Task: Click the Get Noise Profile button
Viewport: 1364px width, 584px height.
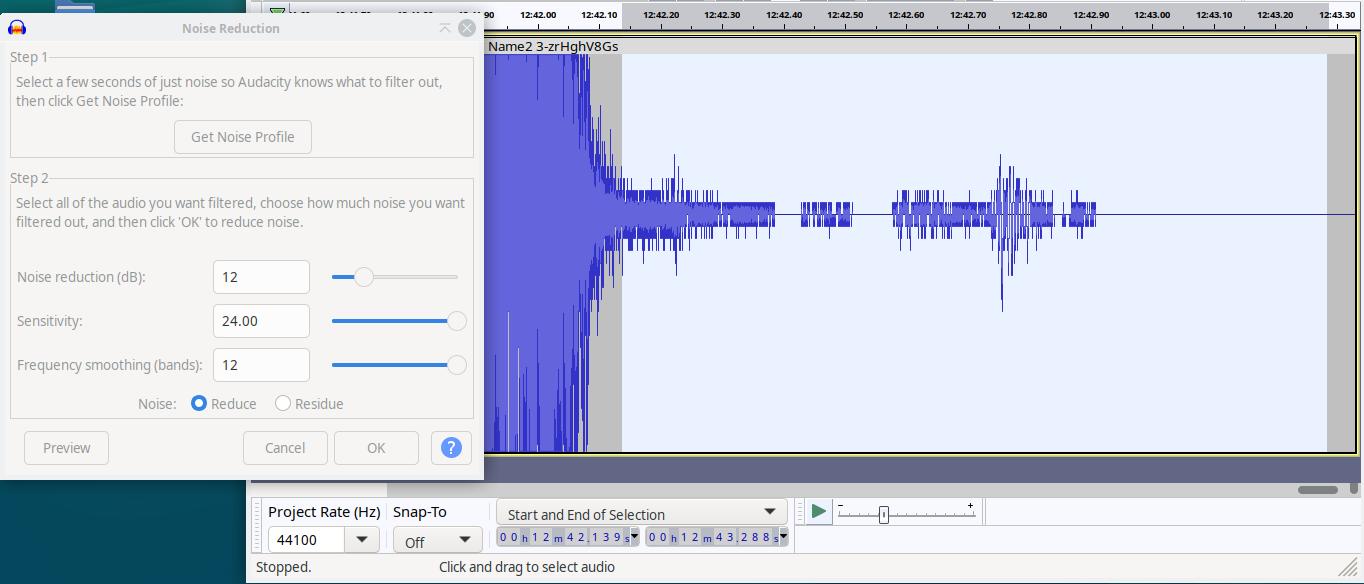Action: (242, 137)
